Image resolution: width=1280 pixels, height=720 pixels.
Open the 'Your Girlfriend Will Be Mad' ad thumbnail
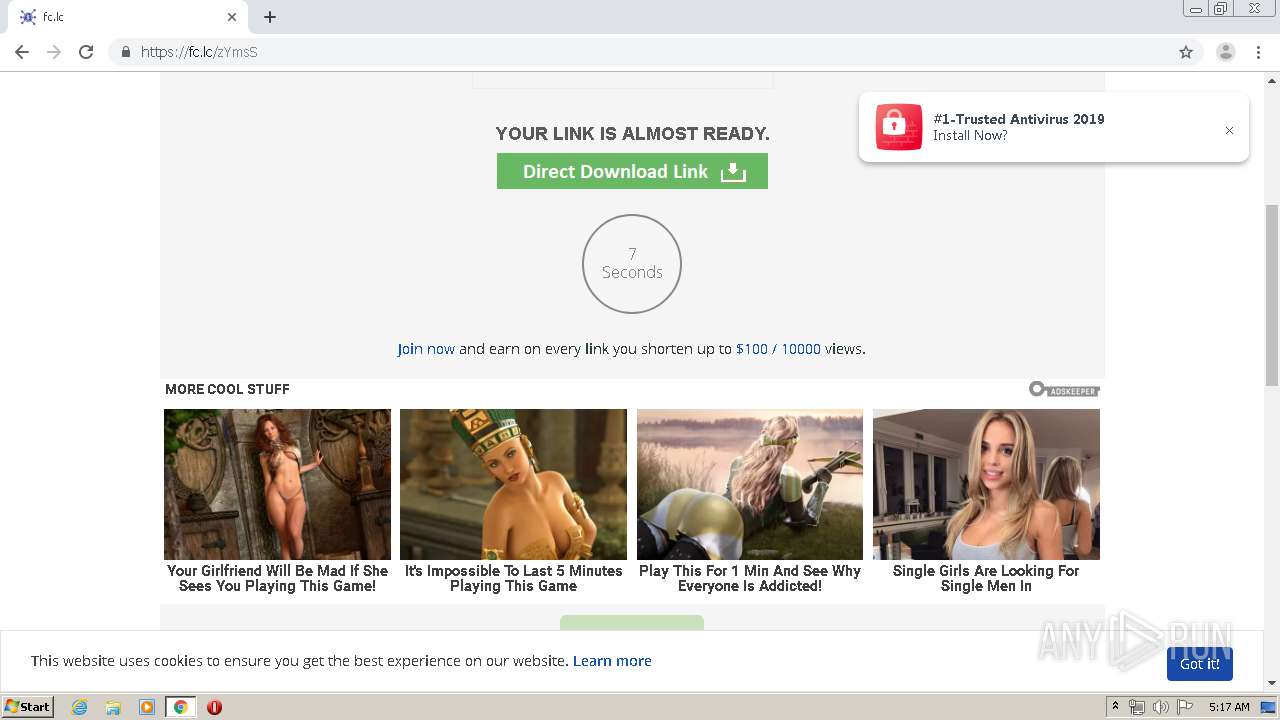click(x=277, y=484)
